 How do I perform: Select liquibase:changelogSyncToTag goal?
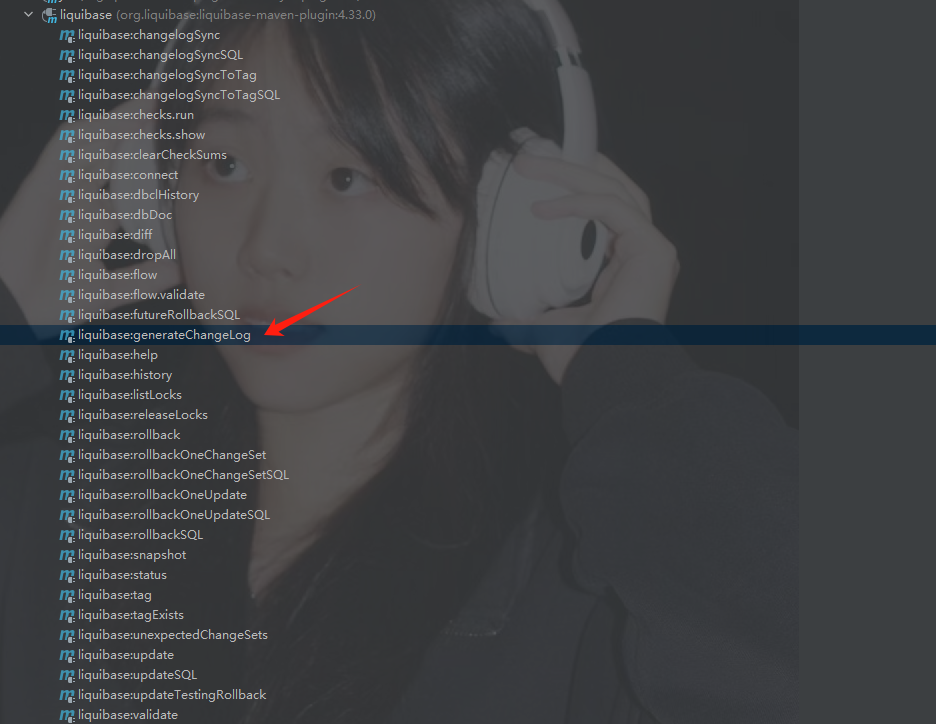167,75
